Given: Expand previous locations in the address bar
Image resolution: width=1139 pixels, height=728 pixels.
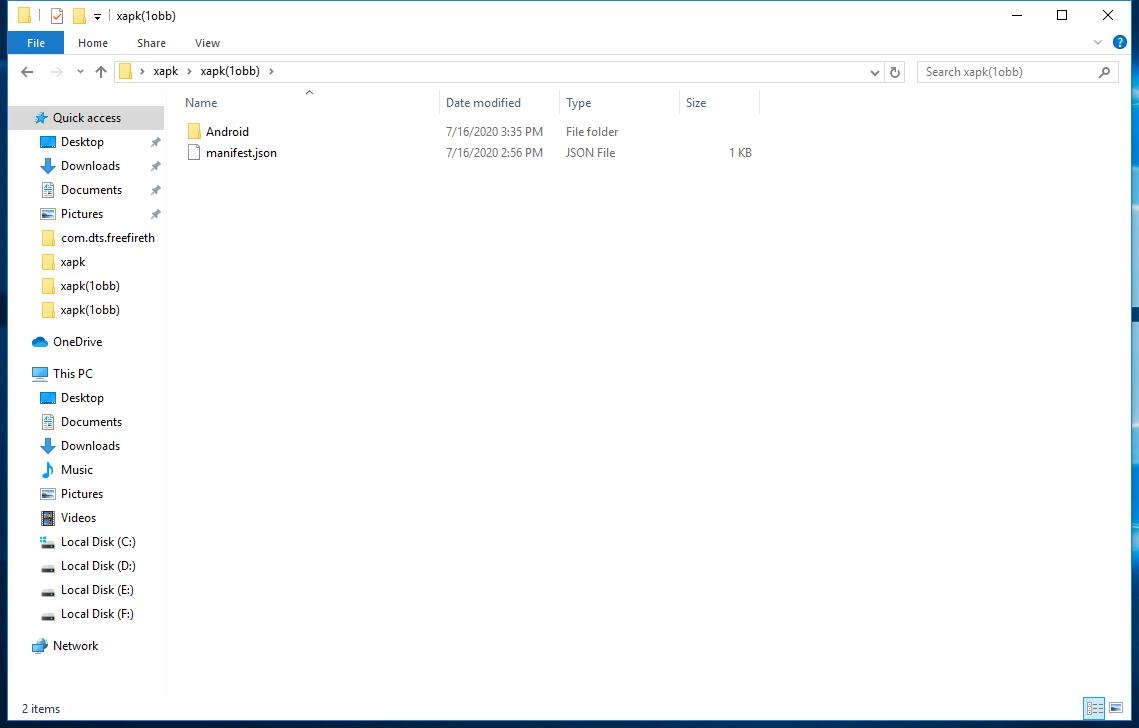Looking at the screenshot, I should tap(874, 71).
